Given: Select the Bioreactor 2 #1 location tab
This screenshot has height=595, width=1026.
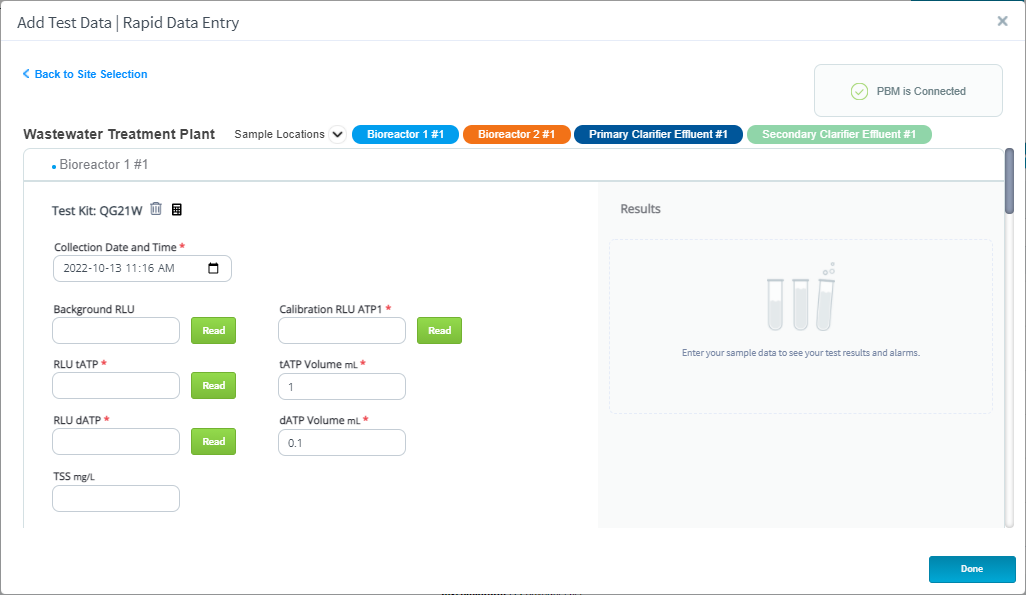Looking at the screenshot, I should [x=516, y=134].
